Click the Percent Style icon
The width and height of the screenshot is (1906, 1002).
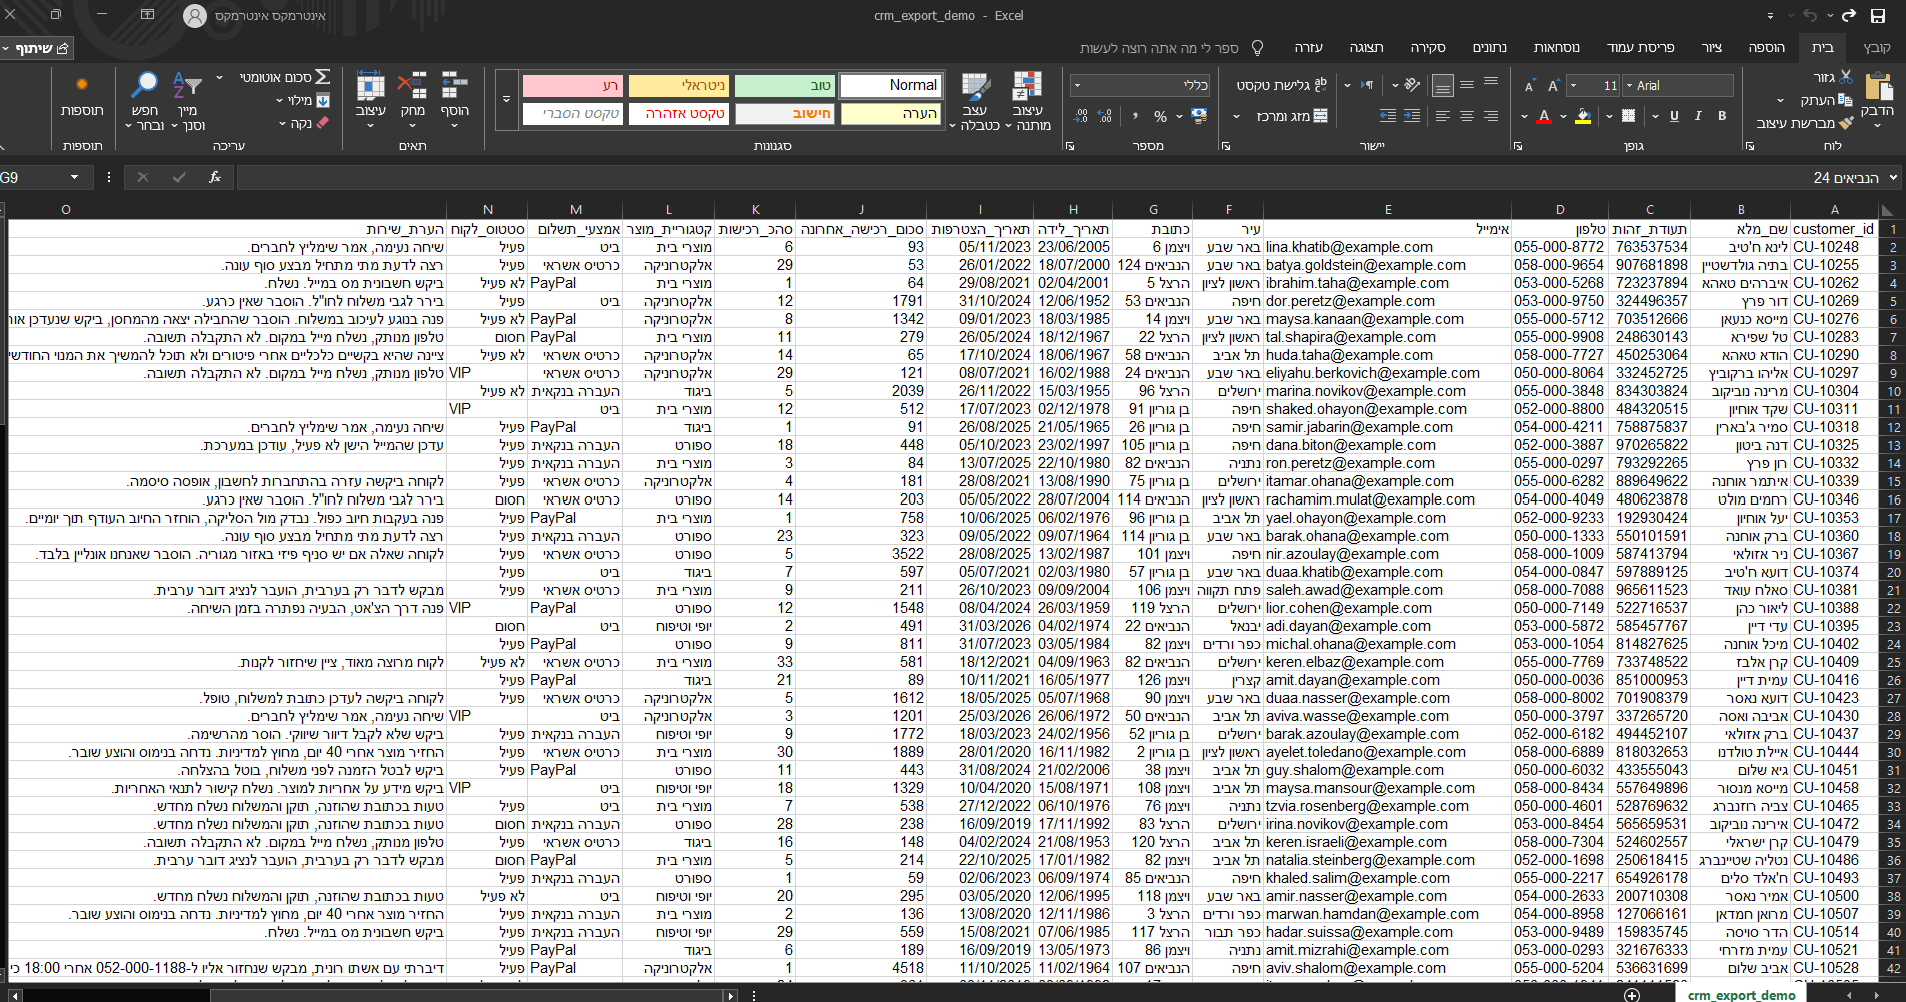1160,116
